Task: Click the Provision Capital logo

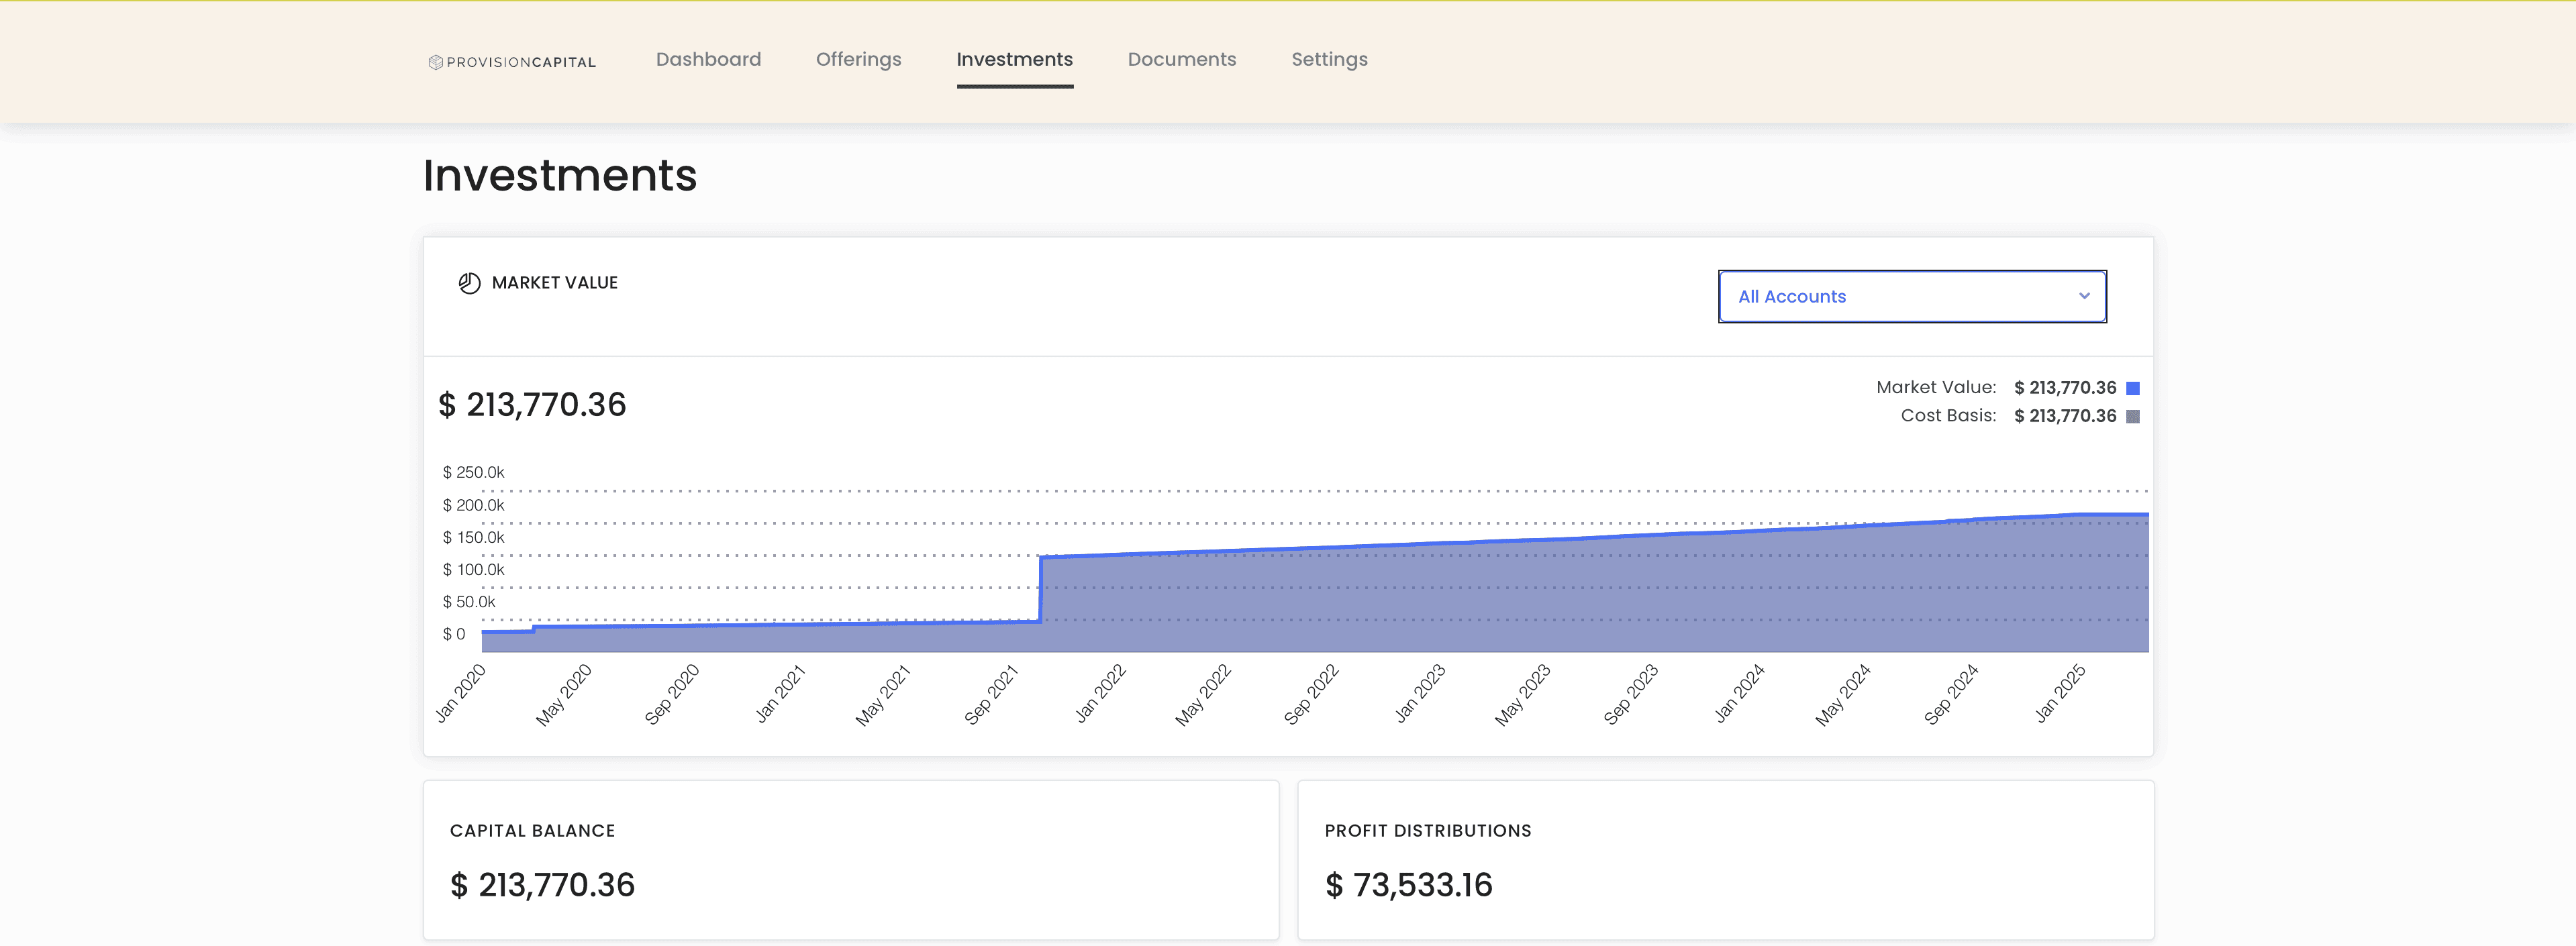Action: click(512, 62)
